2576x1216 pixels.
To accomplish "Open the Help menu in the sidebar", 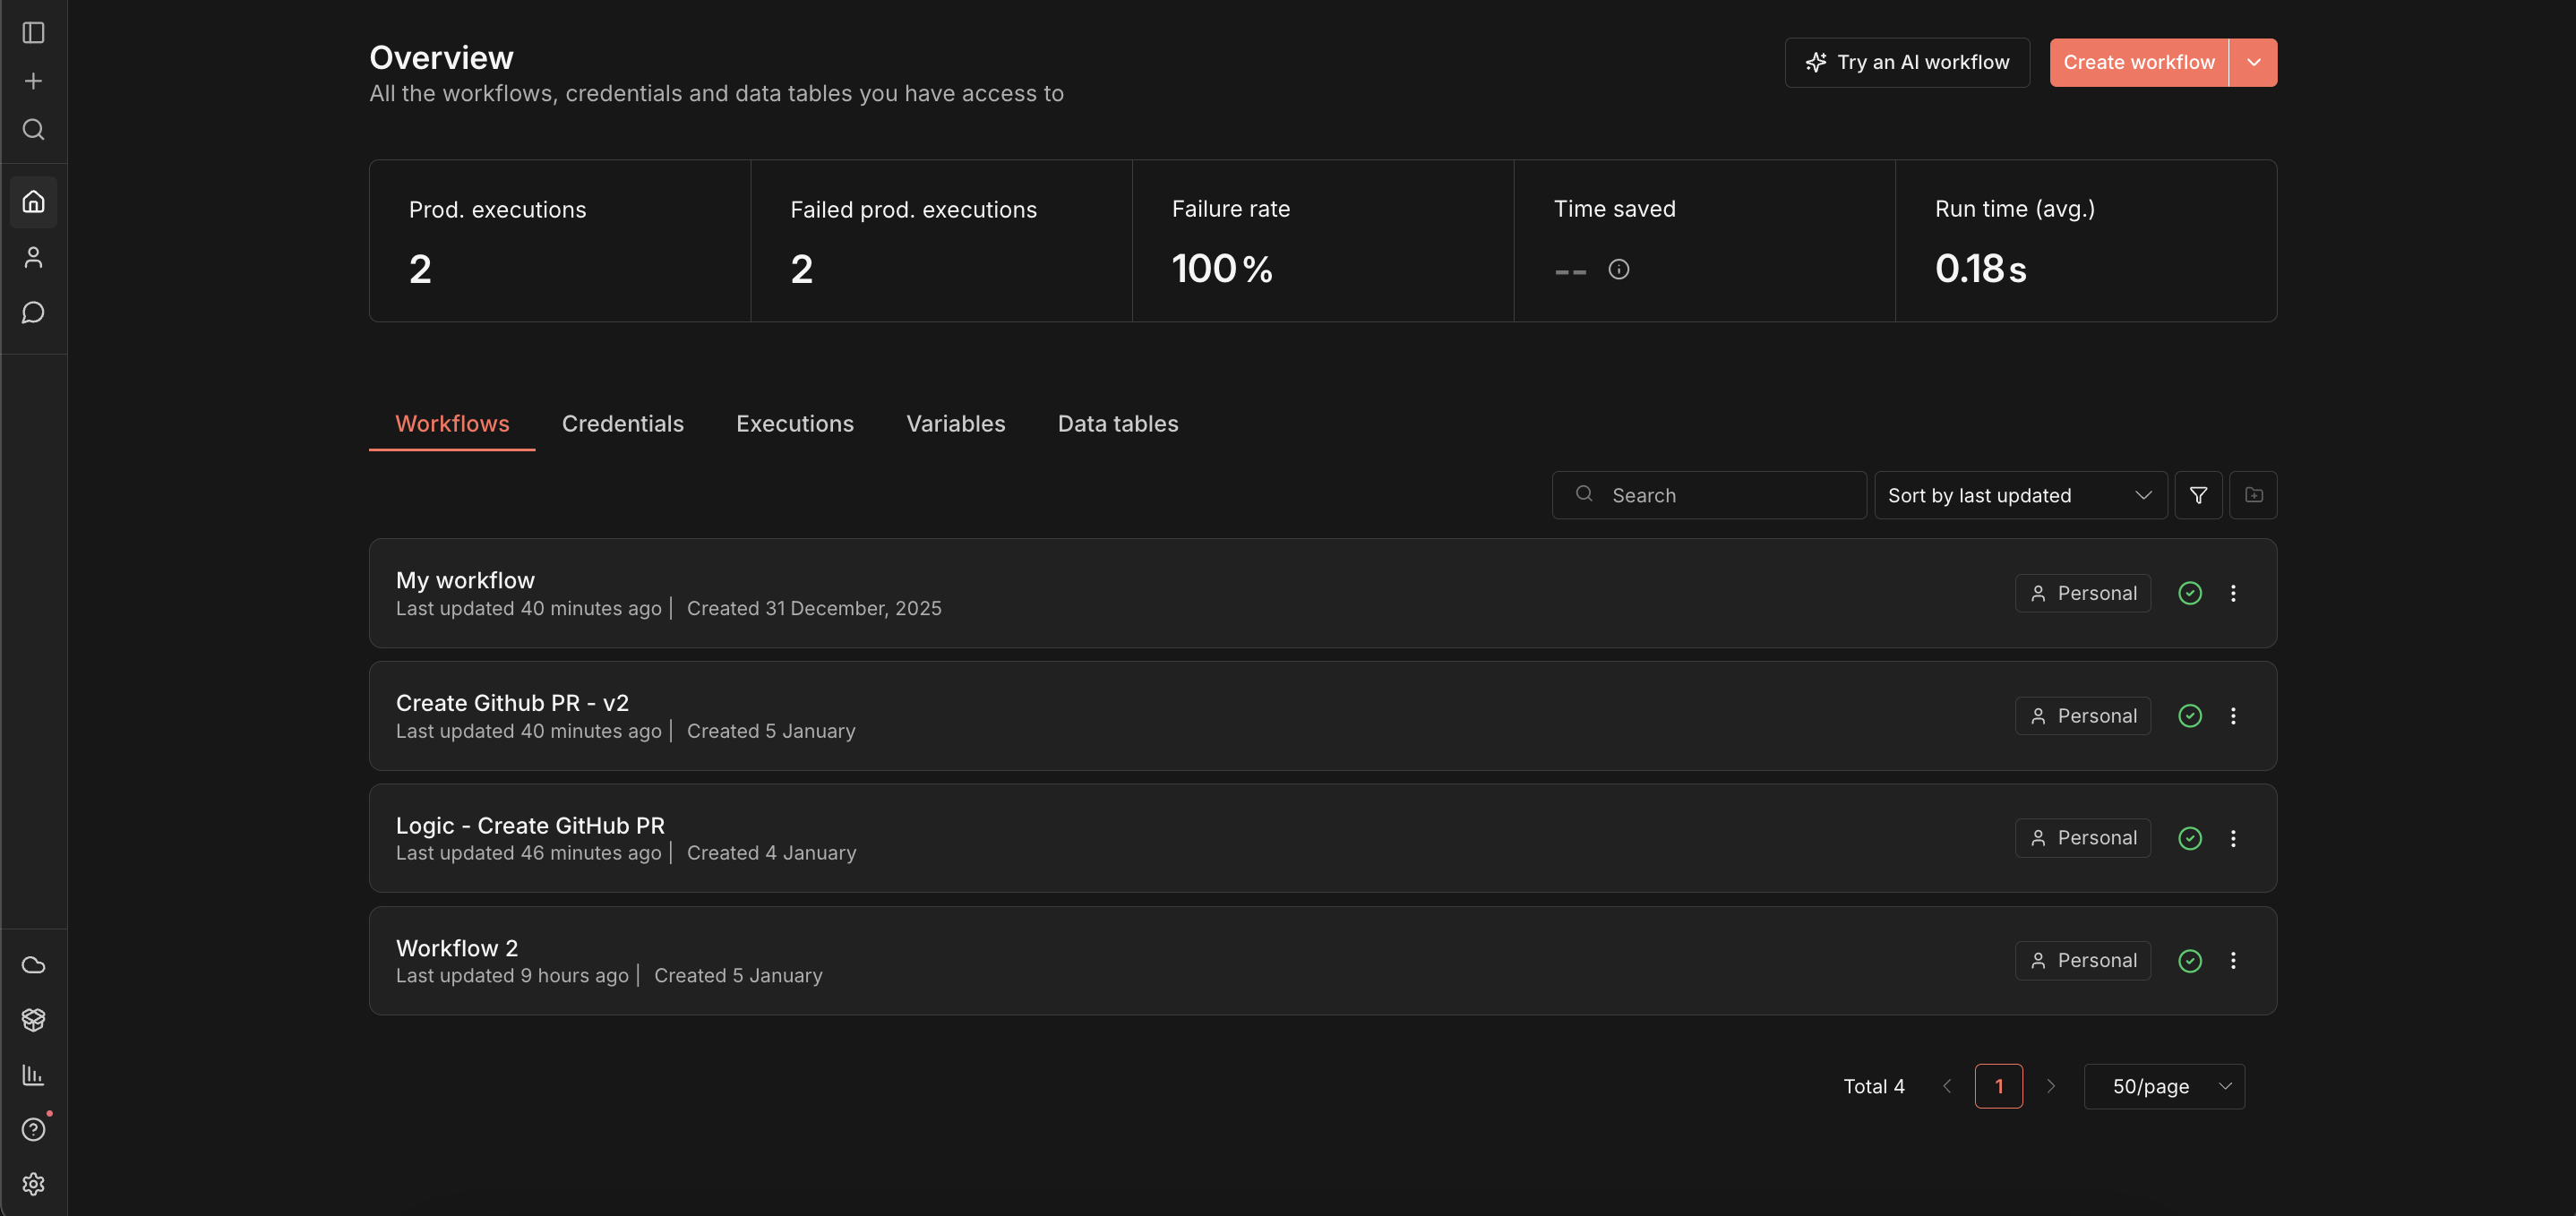I will click(x=33, y=1129).
